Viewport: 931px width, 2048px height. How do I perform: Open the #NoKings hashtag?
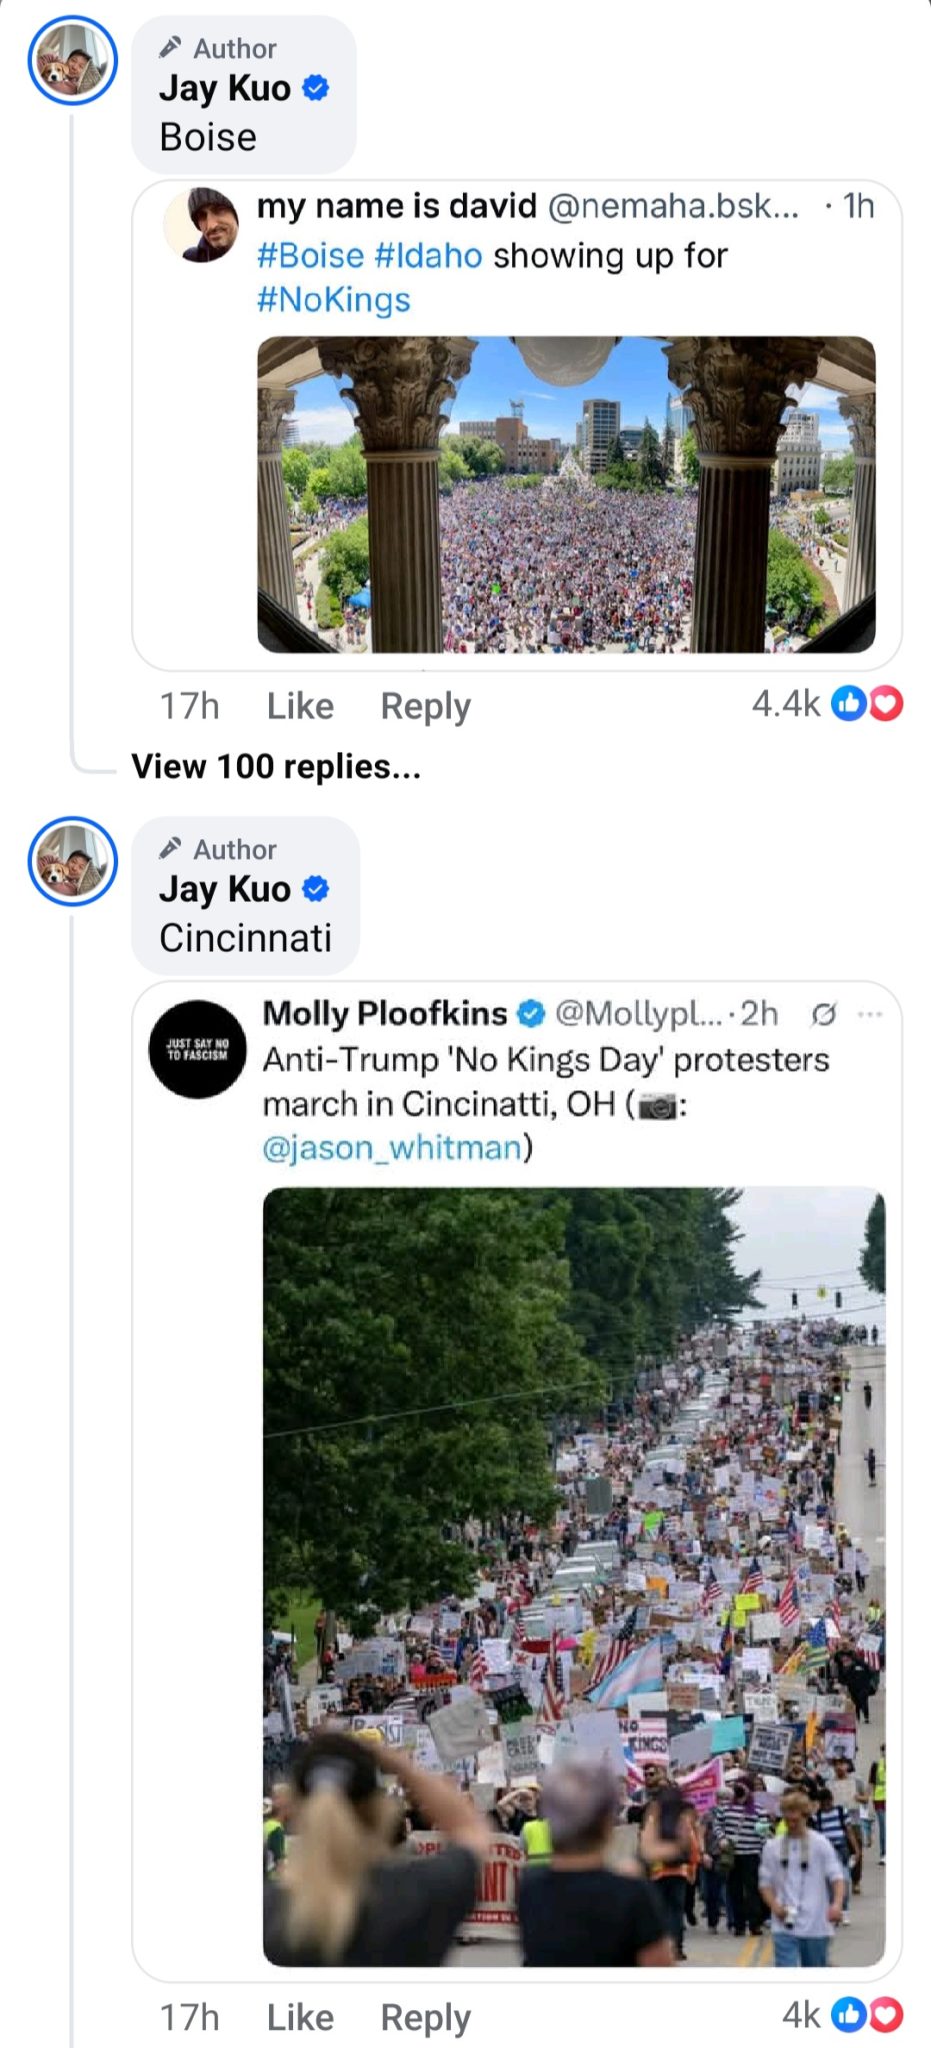pos(334,300)
